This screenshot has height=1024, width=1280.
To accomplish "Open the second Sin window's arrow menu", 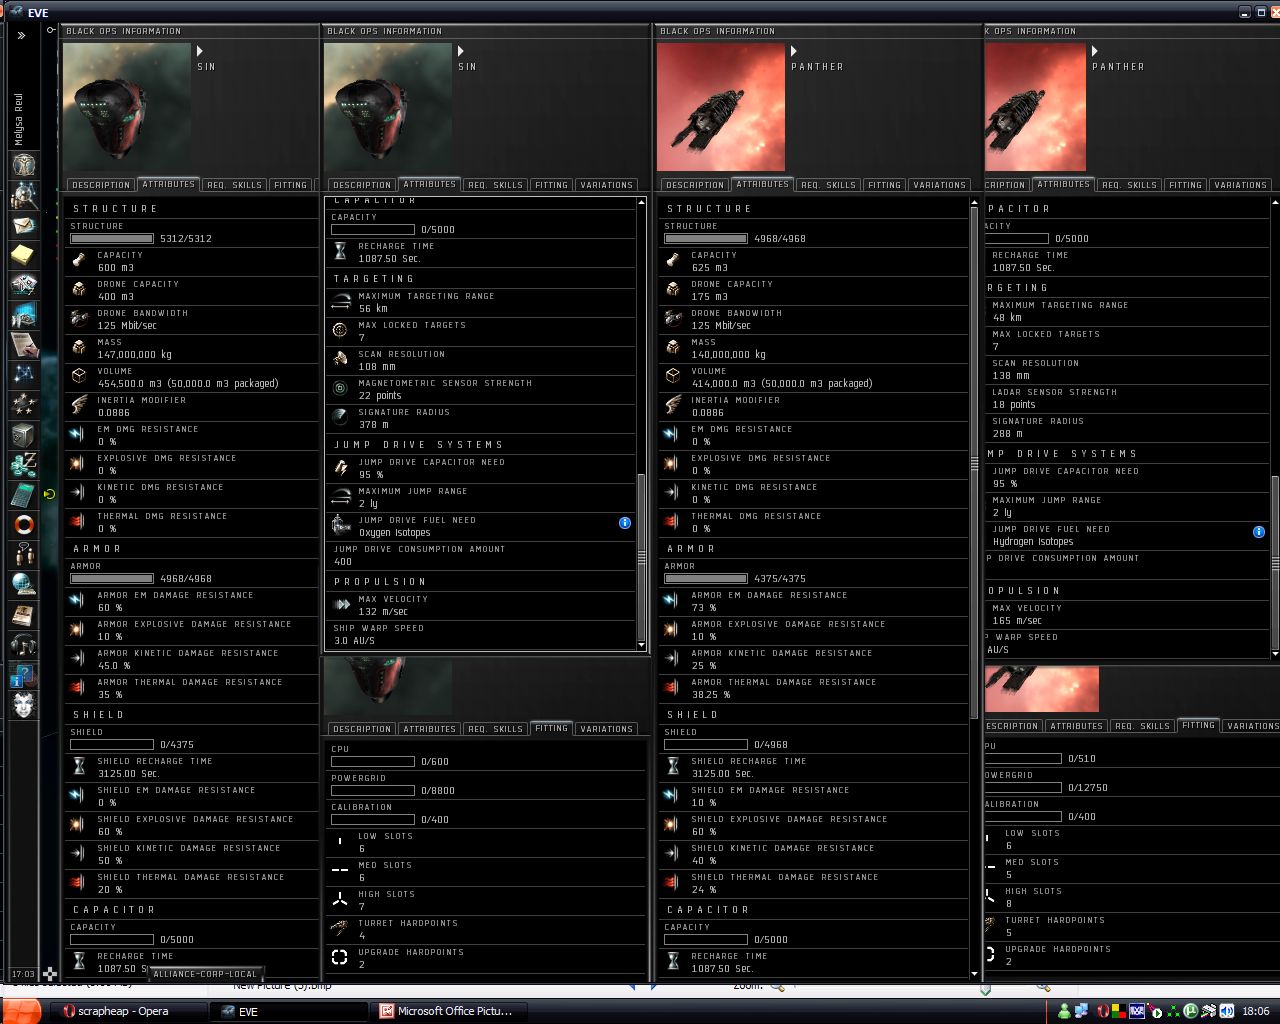I will (x=461, y=50).
